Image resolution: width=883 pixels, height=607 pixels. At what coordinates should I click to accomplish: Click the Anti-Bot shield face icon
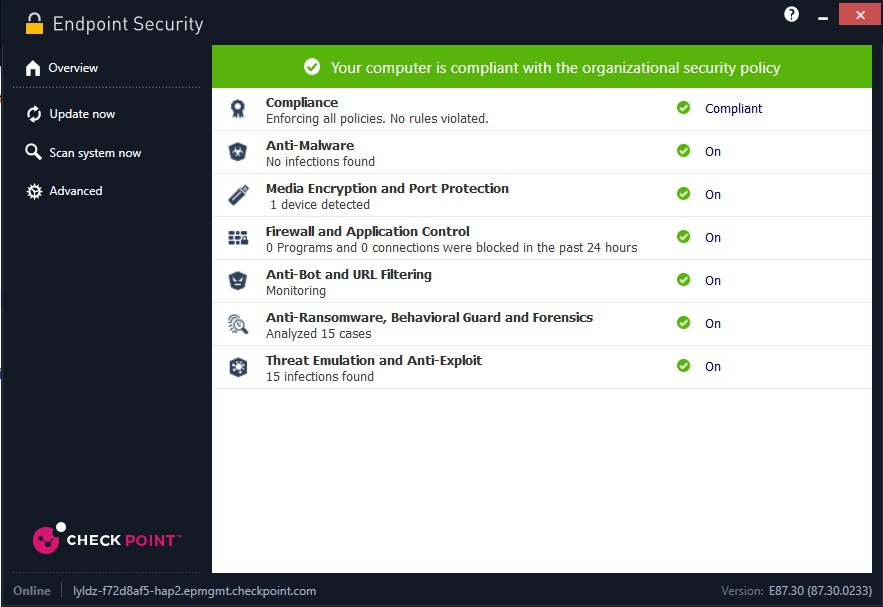237,281
